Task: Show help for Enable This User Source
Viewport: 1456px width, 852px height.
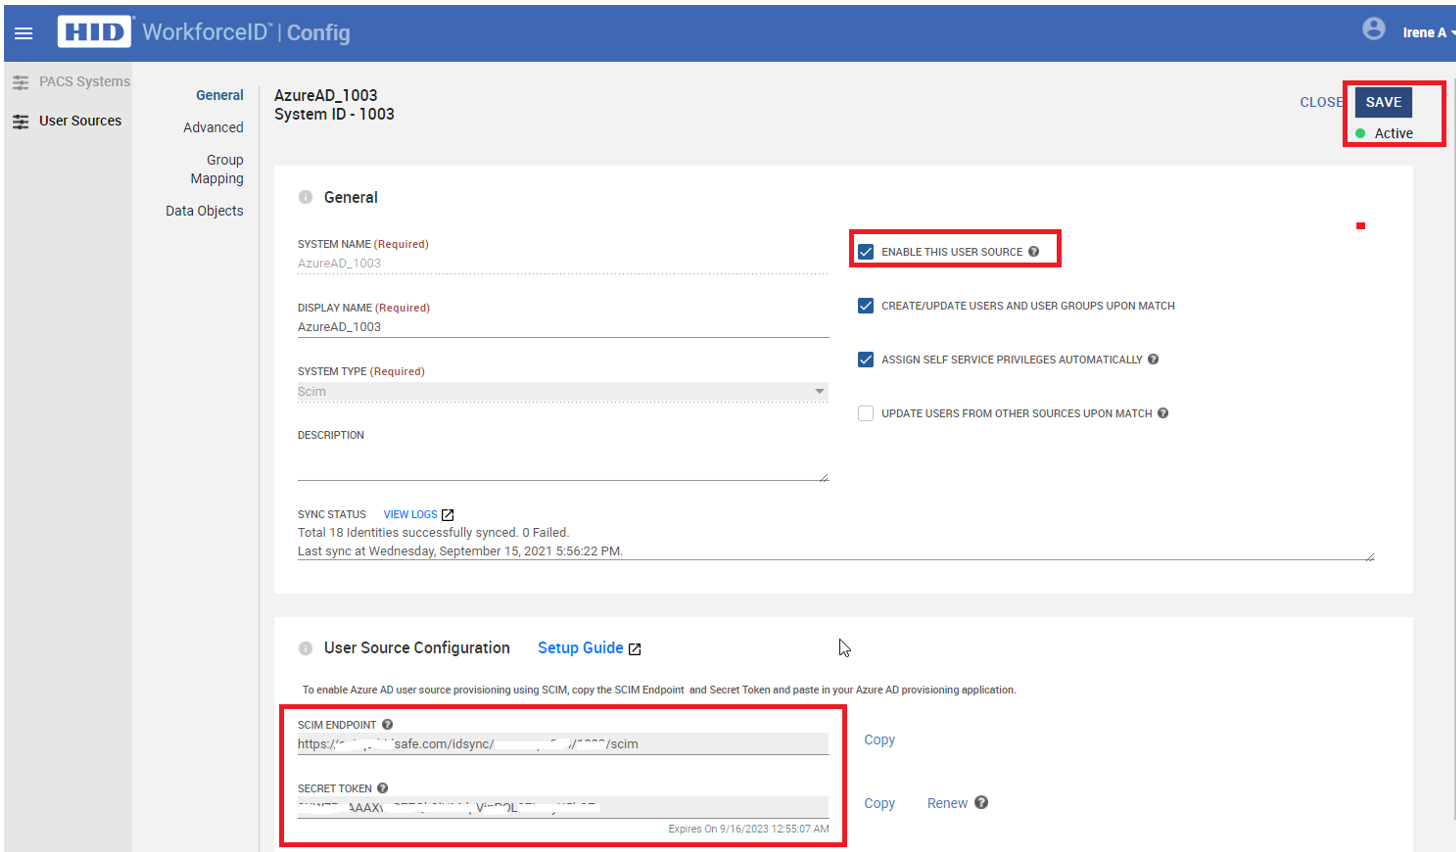Action: (x=1034, y=252)
